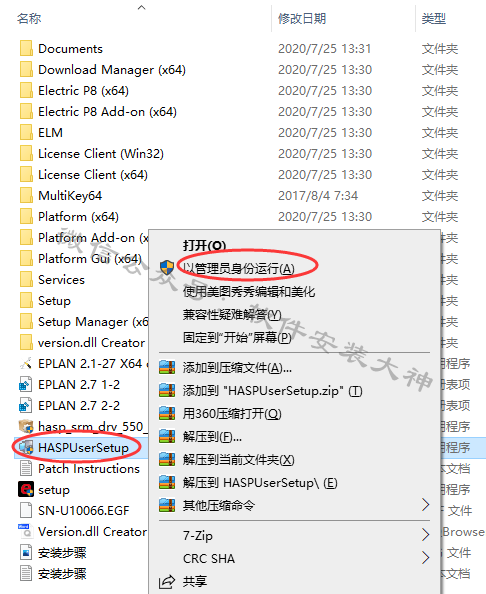Click the EPLAN 2.7 1-2 registry file icon
This screenshot has height=594, width=486.
point(26,385)
